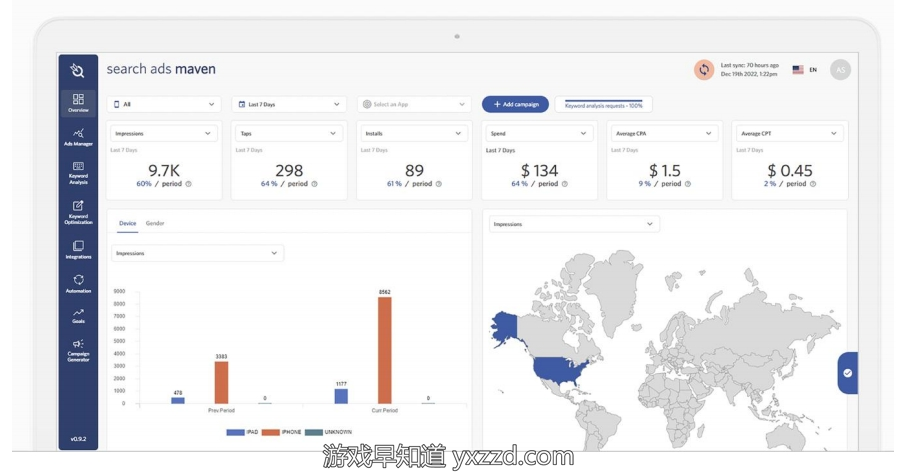This screenshot has height=475, width=917.
Task: Click the Search Ads Maven logo icon
Action: 77,70
